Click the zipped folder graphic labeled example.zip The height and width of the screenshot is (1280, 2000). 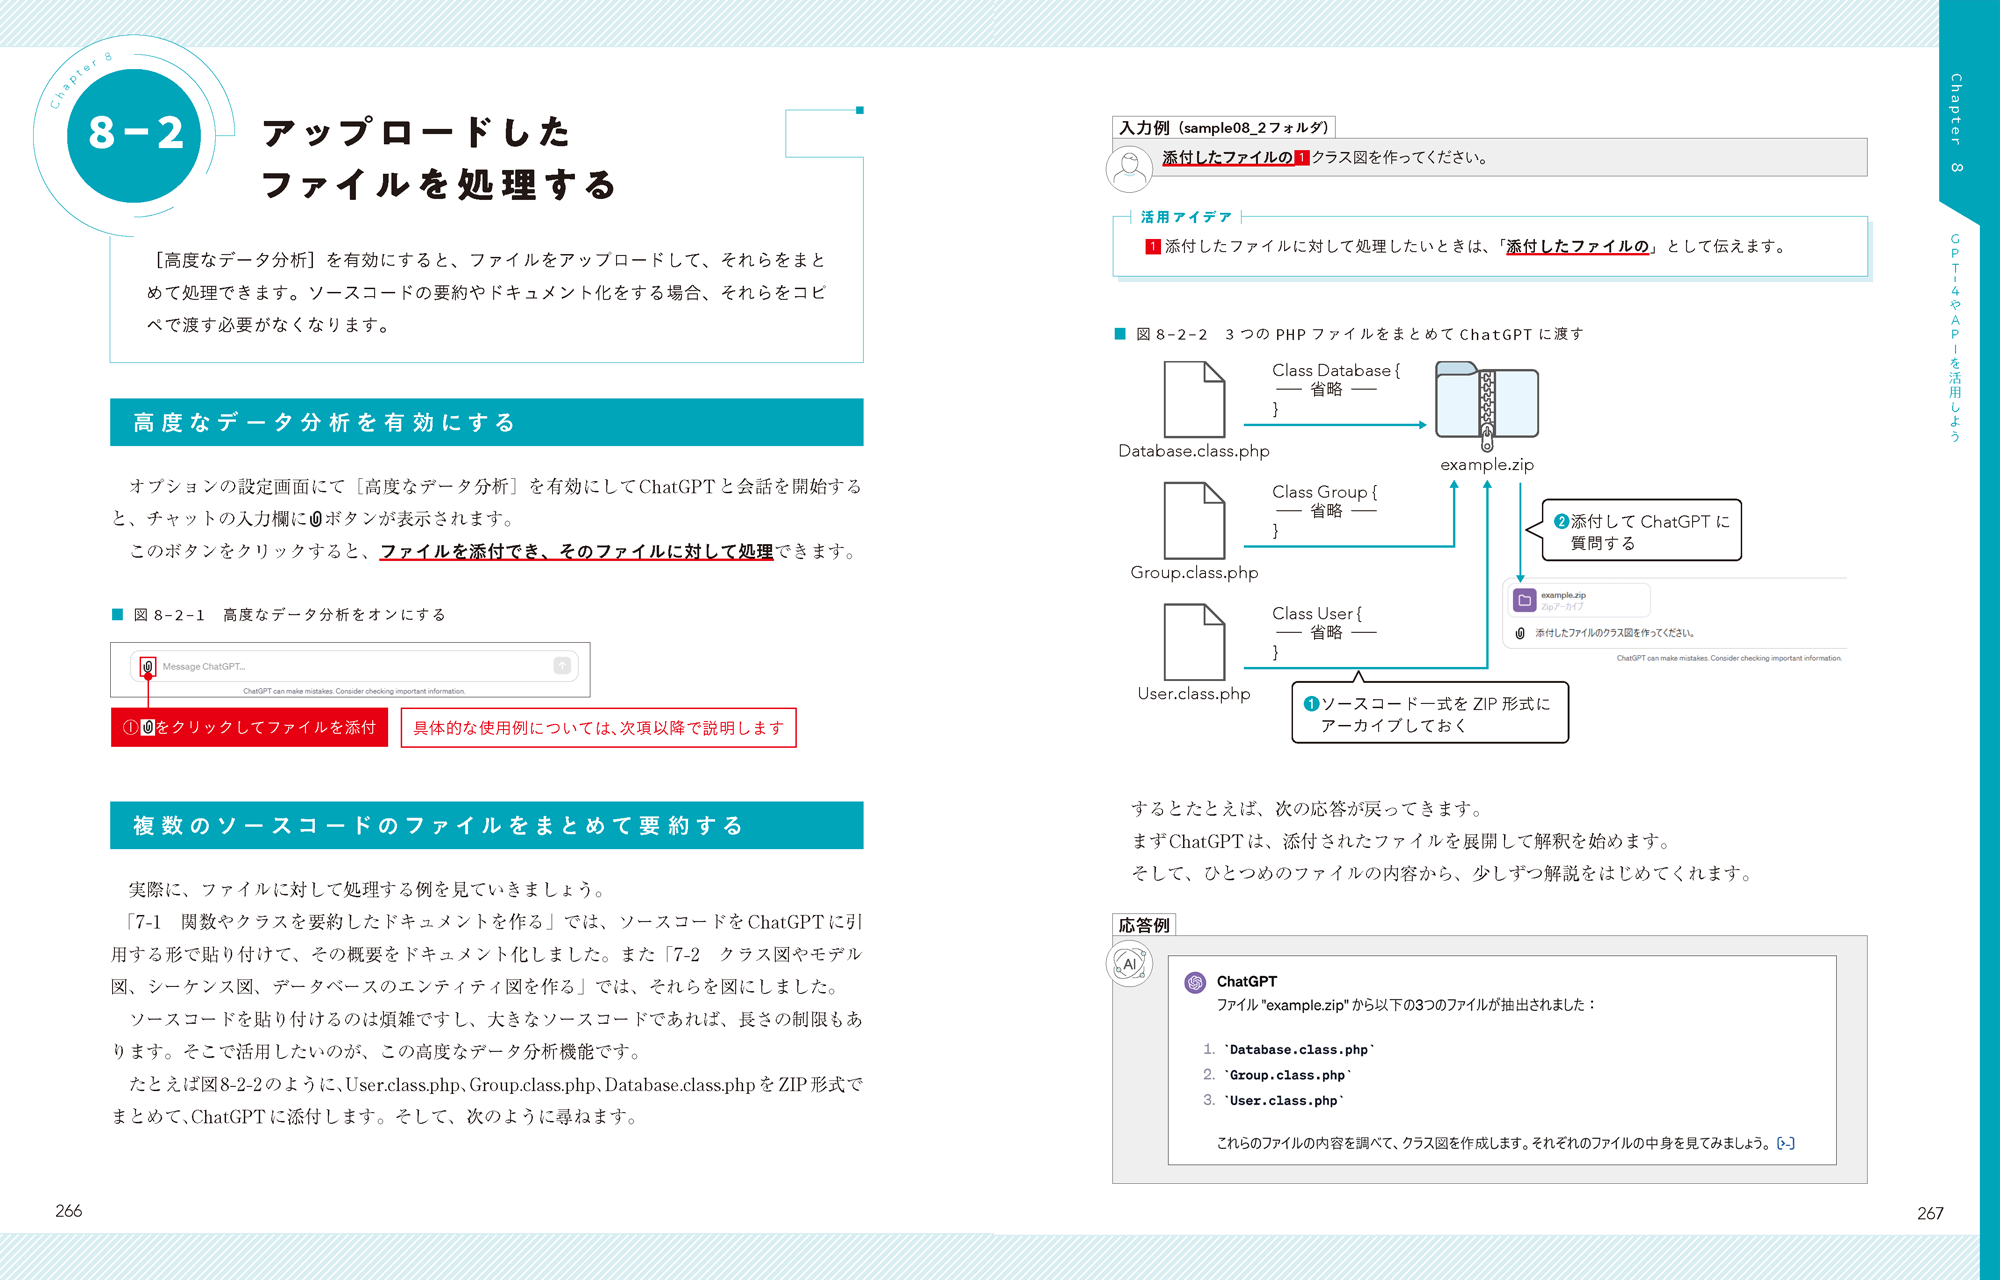[1489, 402]
